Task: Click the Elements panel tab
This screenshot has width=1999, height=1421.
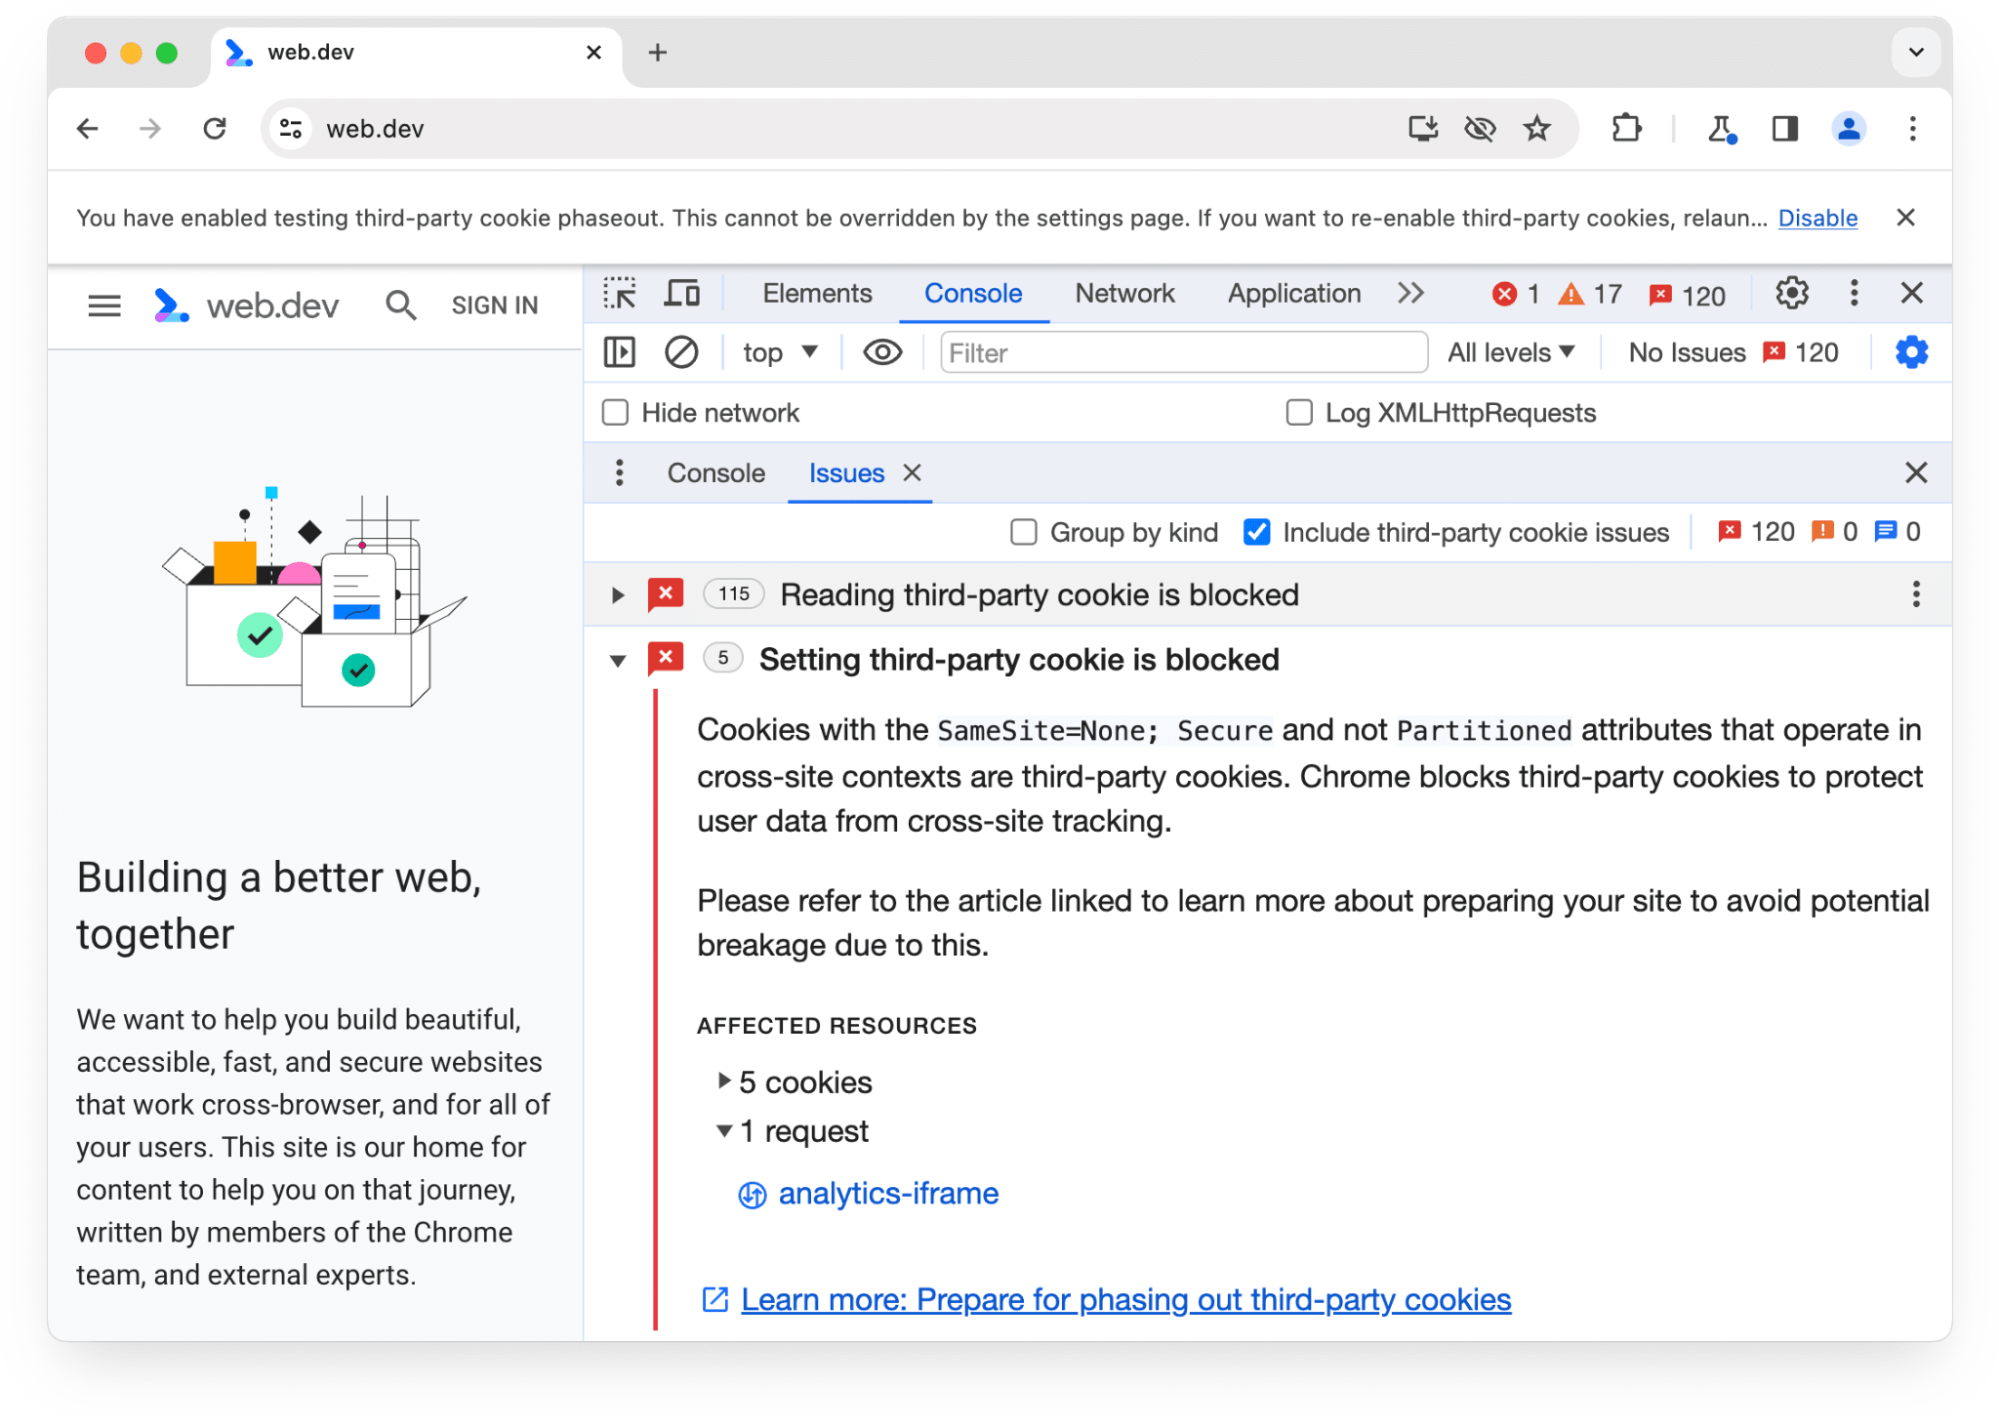Action: coord(815,294)
